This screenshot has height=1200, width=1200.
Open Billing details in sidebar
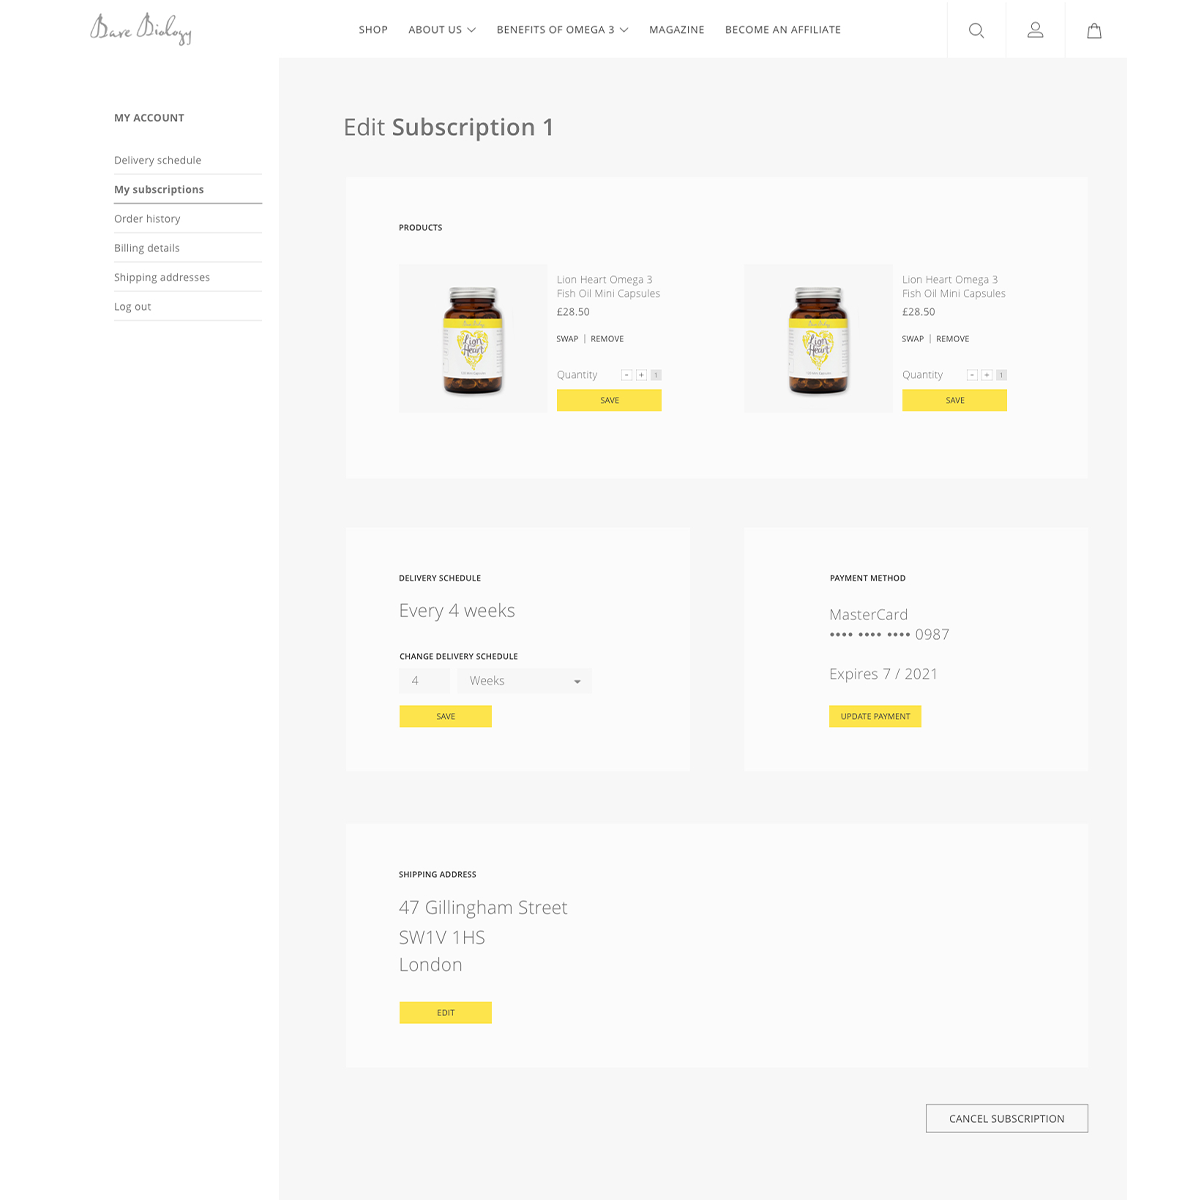coord(188,248)
